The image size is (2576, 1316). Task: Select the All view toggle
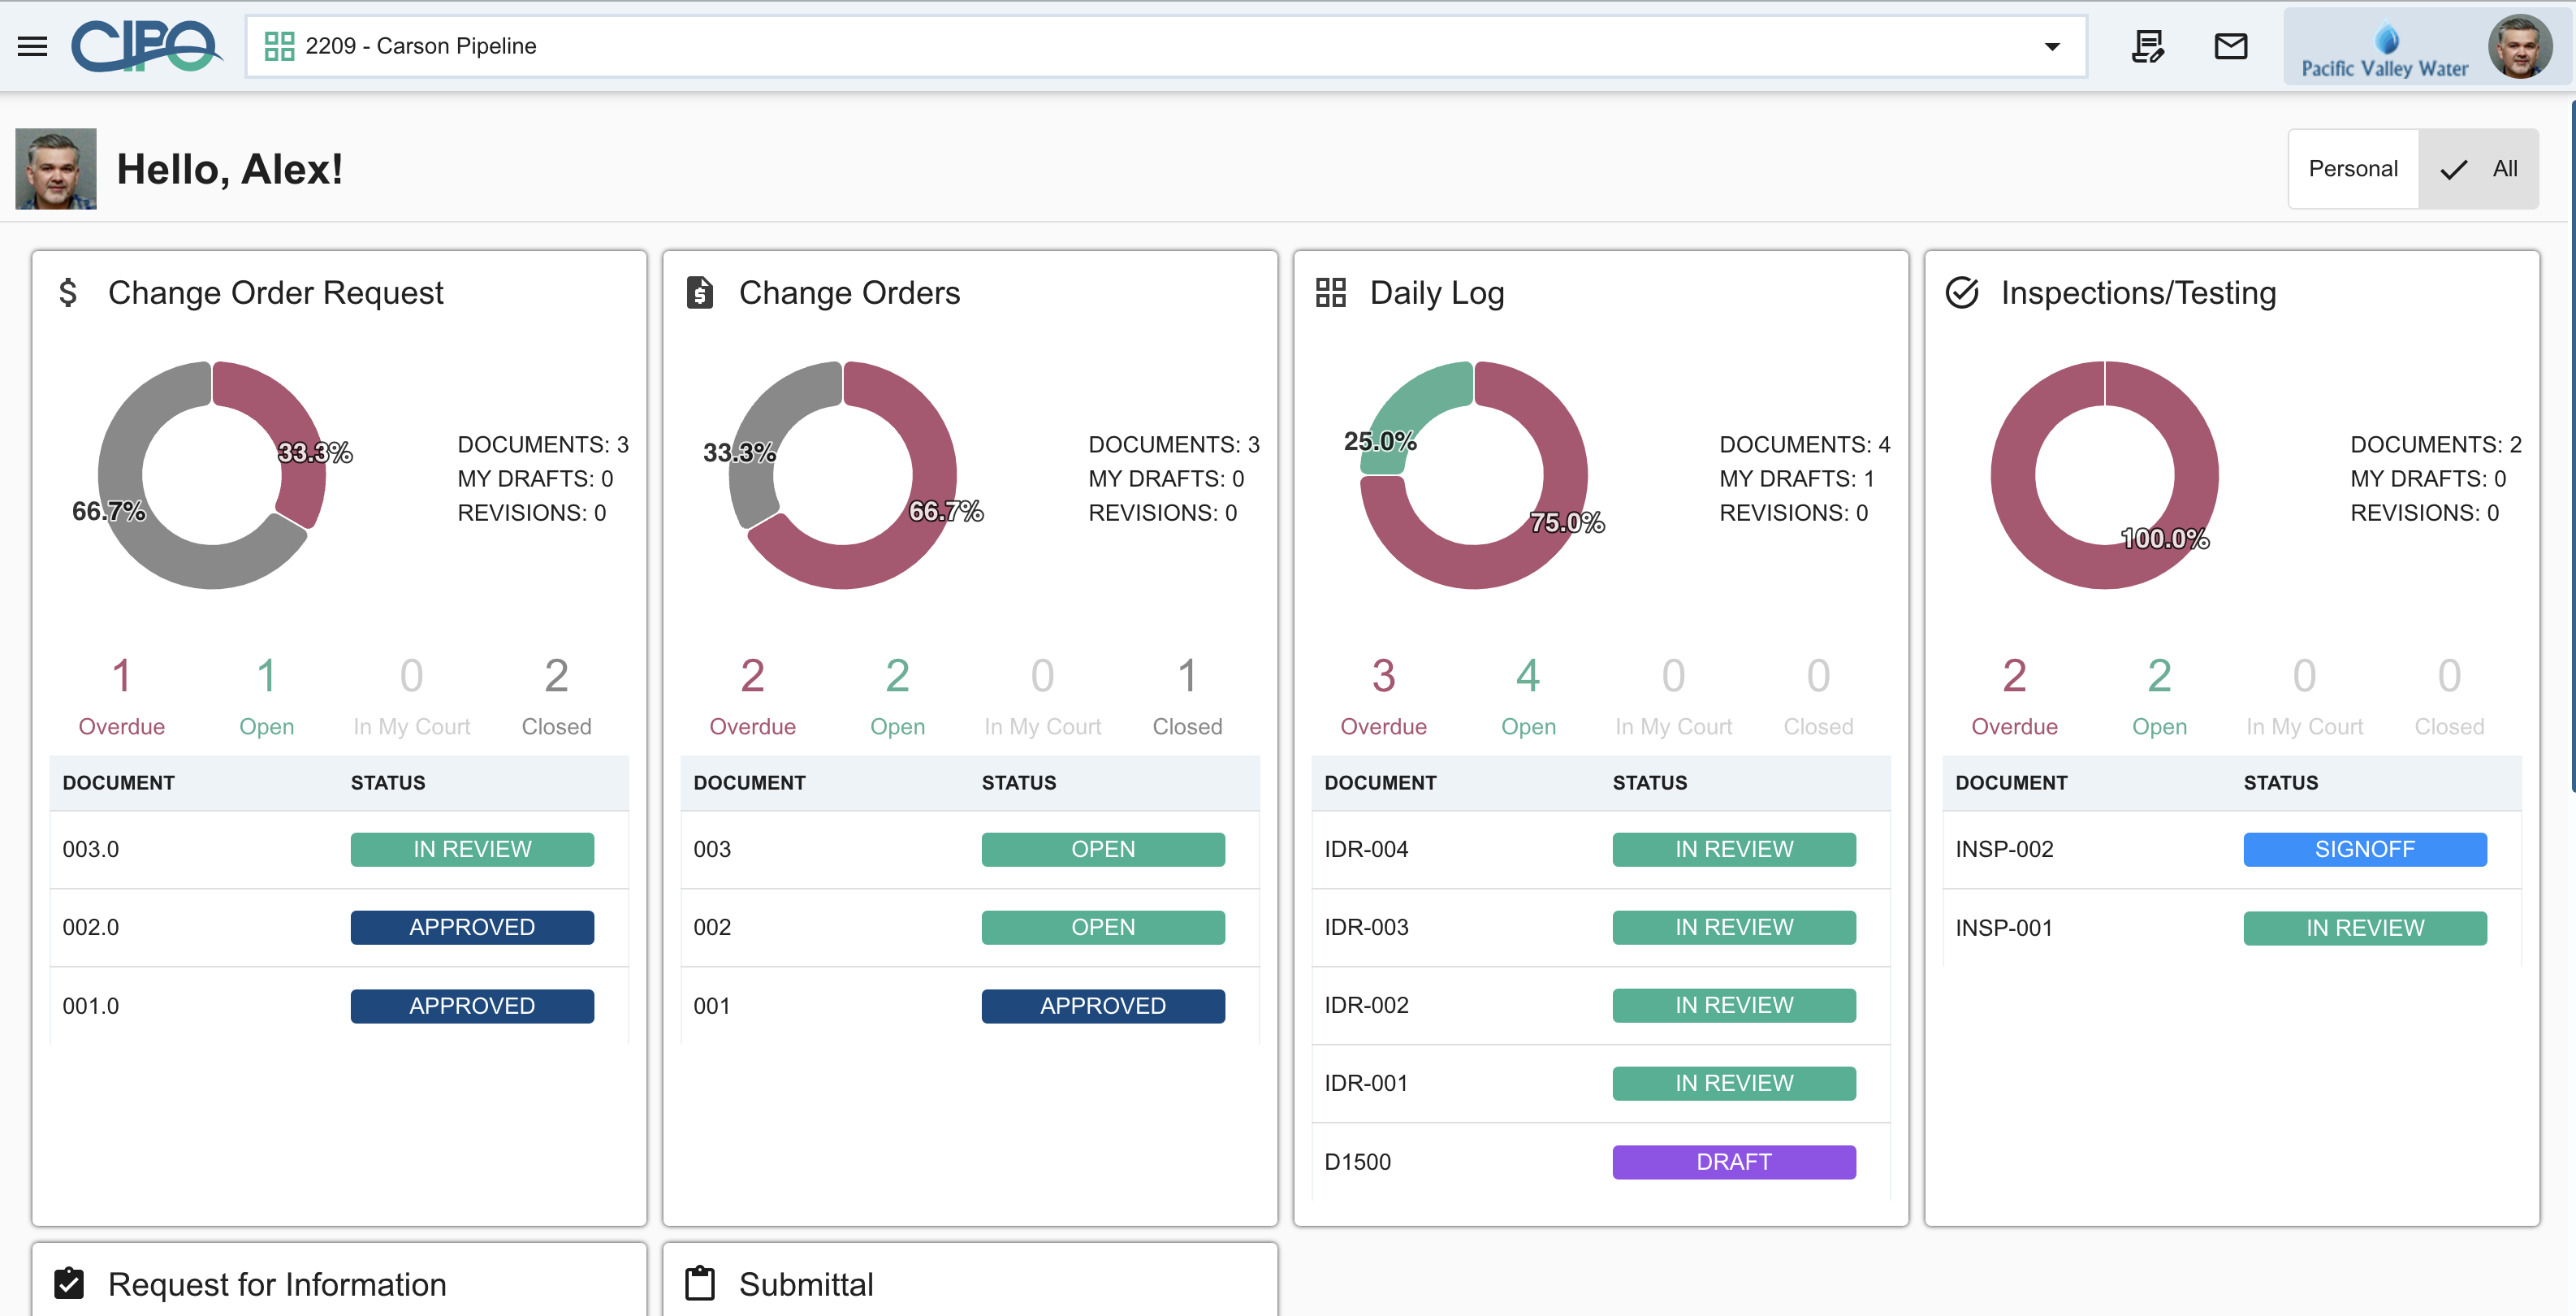coord(2478,169)
